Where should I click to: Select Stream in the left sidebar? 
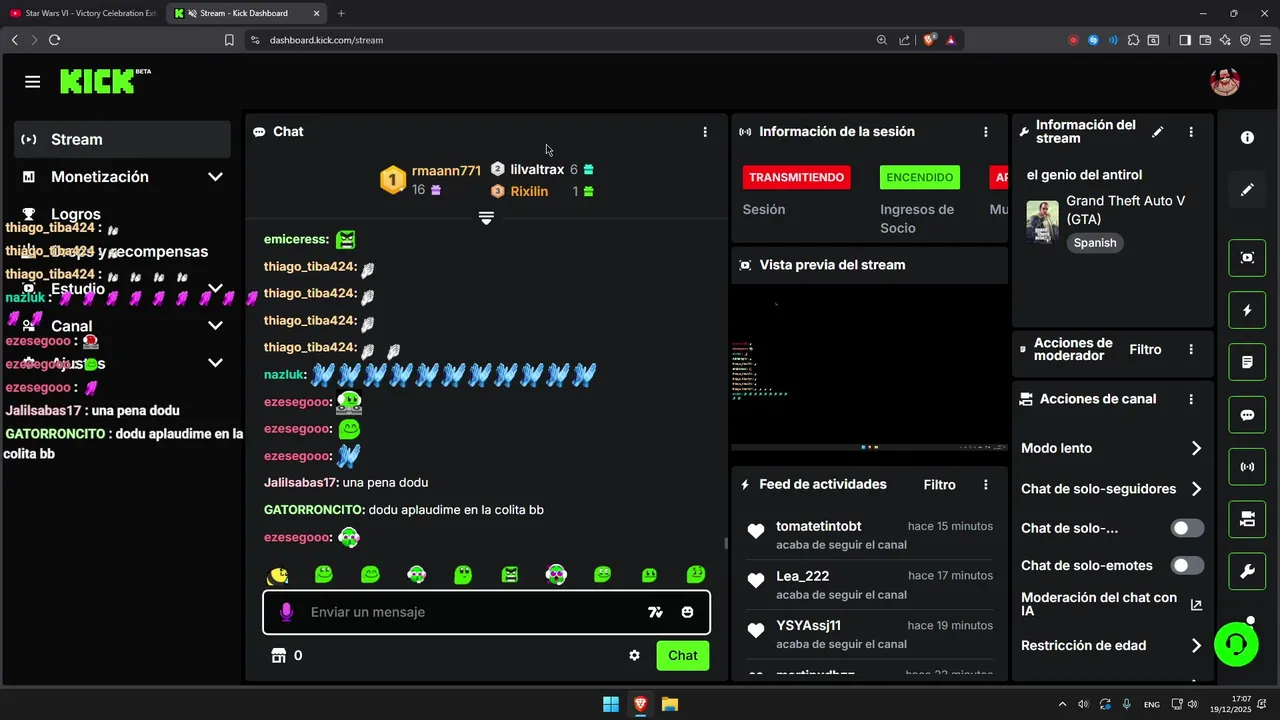click(122, 140)
